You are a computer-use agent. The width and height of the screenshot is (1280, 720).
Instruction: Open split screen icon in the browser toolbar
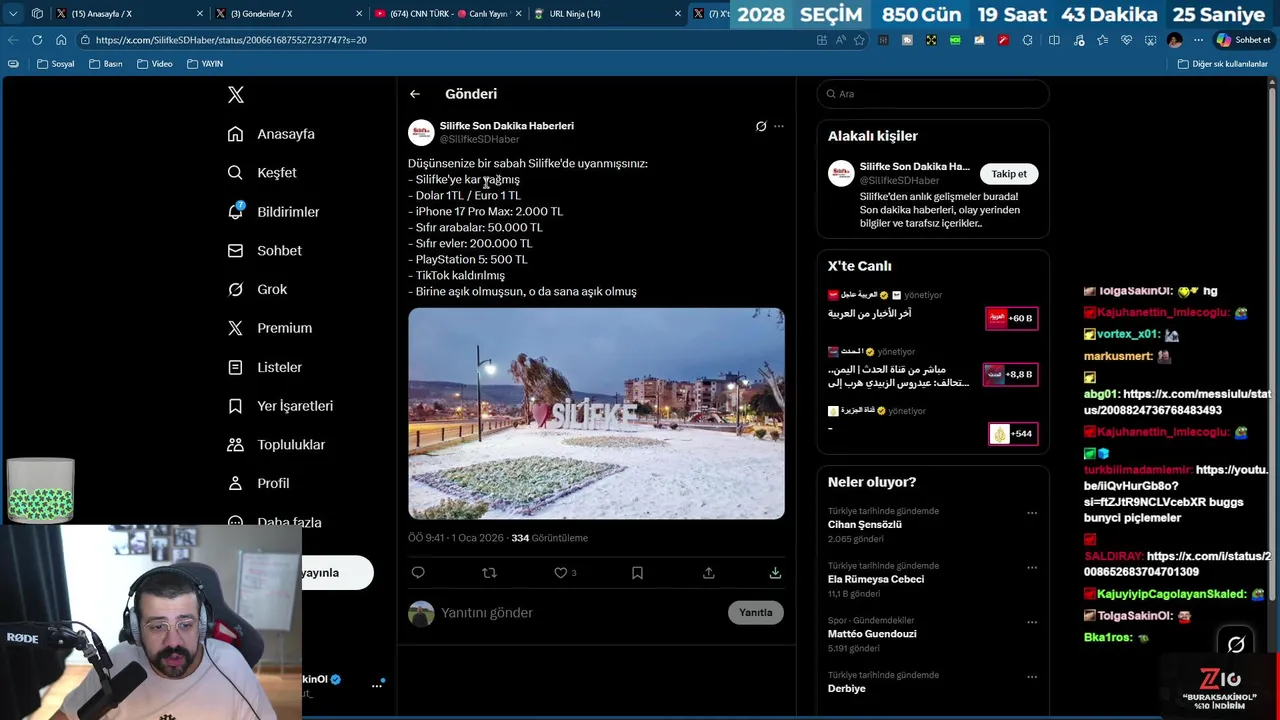[1054, 40]
